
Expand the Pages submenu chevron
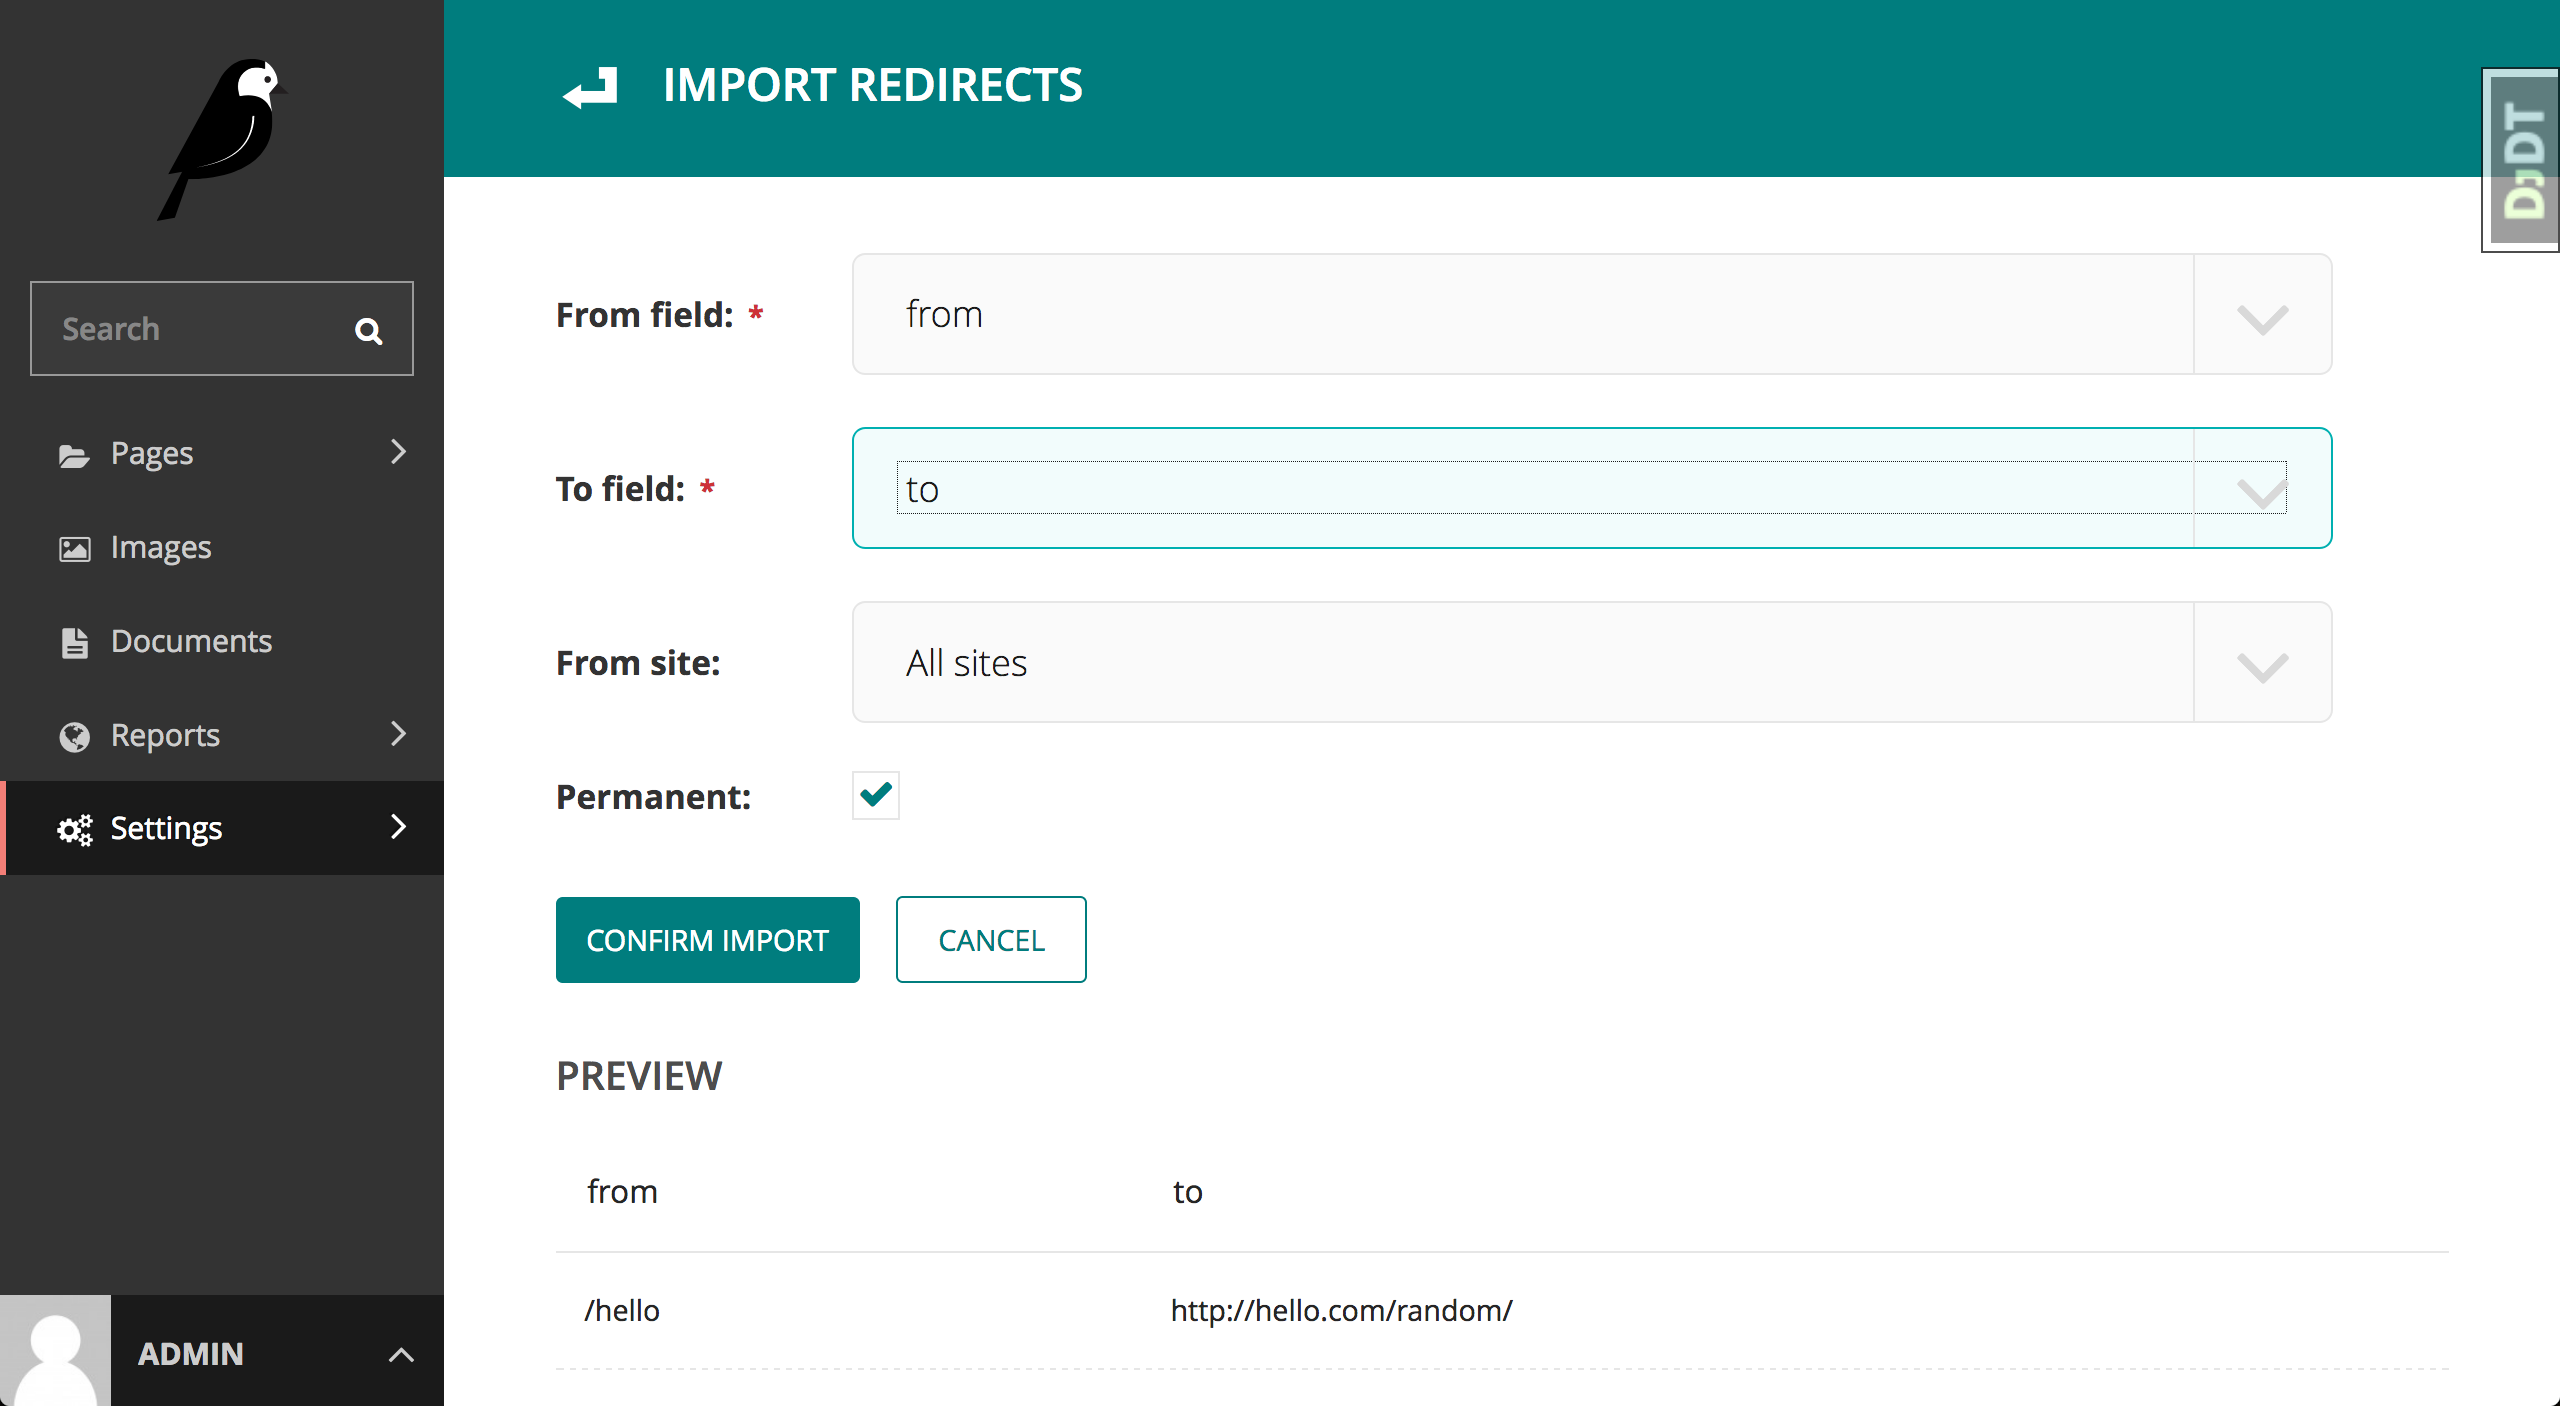click(x=398, y=452)
